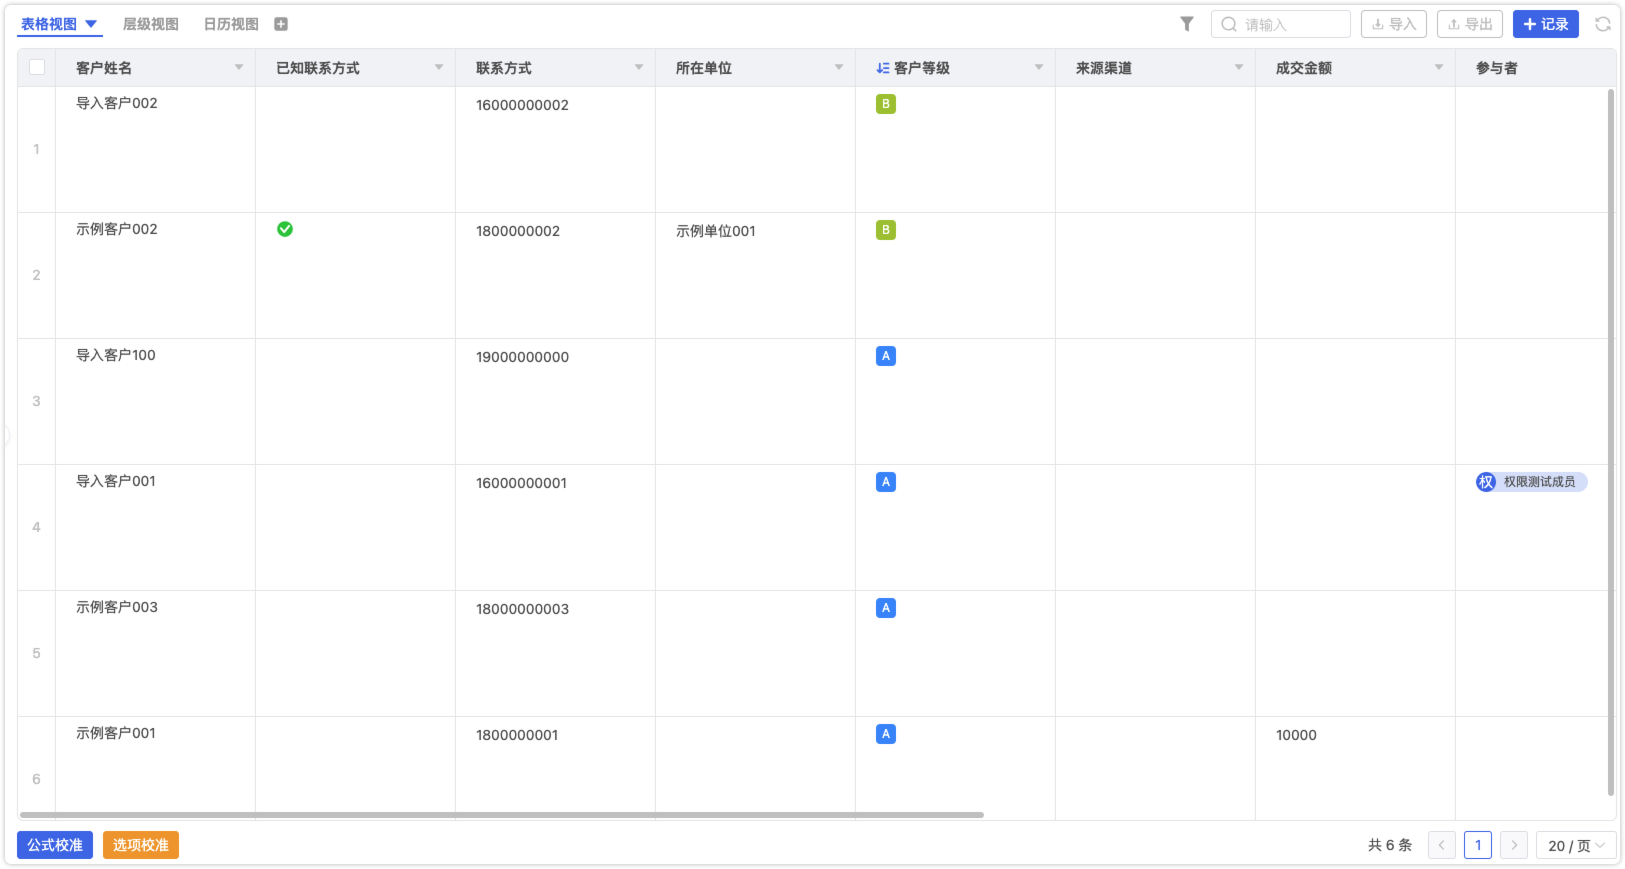Screen dimensions: 1625x869
Task: Click the next page arrow
Action: 1514,845
